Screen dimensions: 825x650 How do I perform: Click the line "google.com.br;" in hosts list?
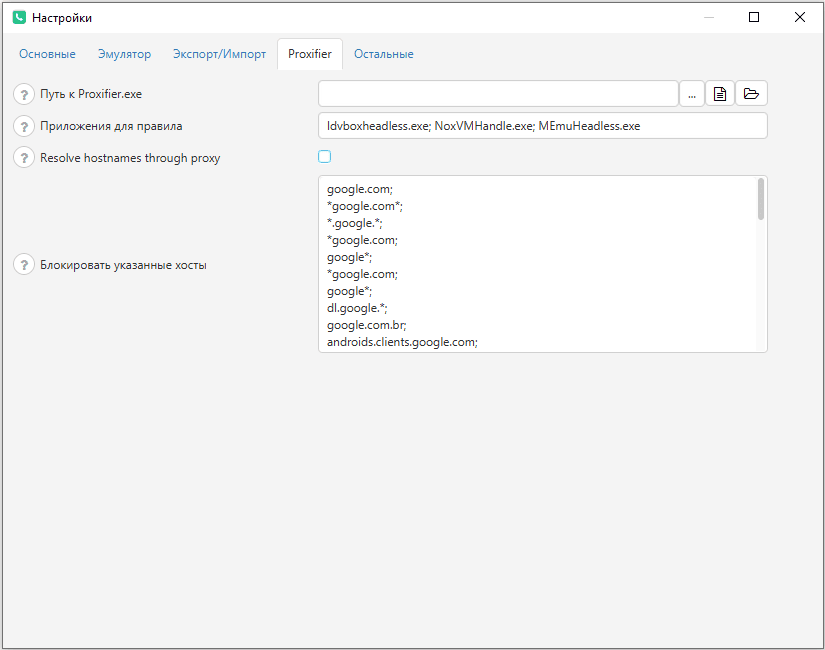pos(367,325)
